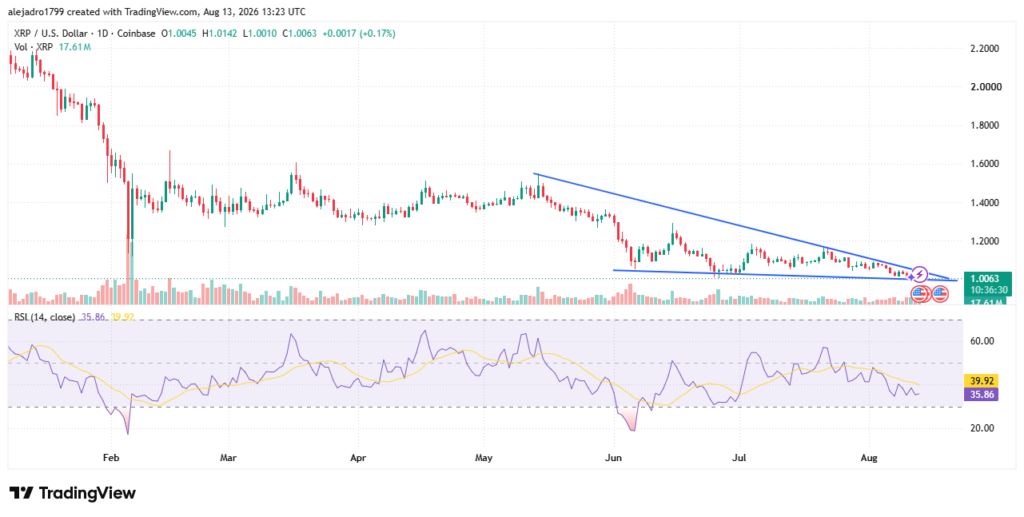Click the 1.4000 price axis label
Screen dimensions: 1024x517
coord(984,203)
